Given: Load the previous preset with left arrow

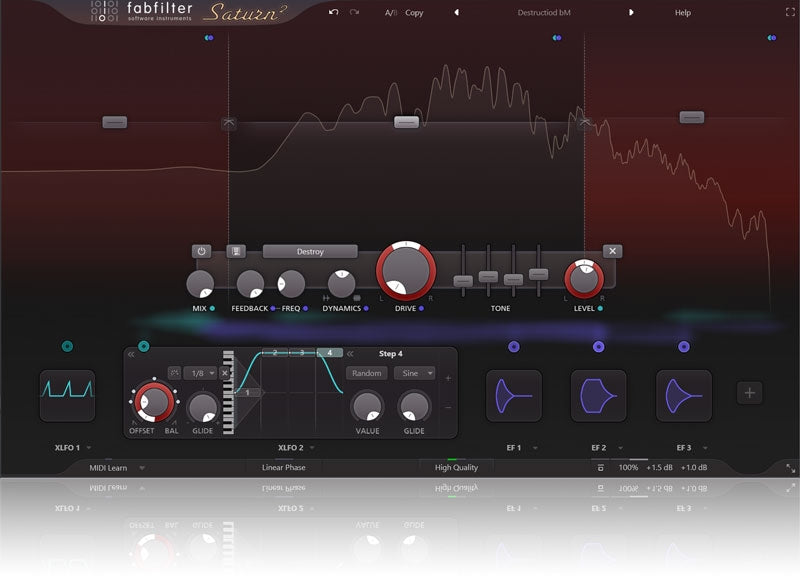Looking at the screenshot, I should [457, 12].
